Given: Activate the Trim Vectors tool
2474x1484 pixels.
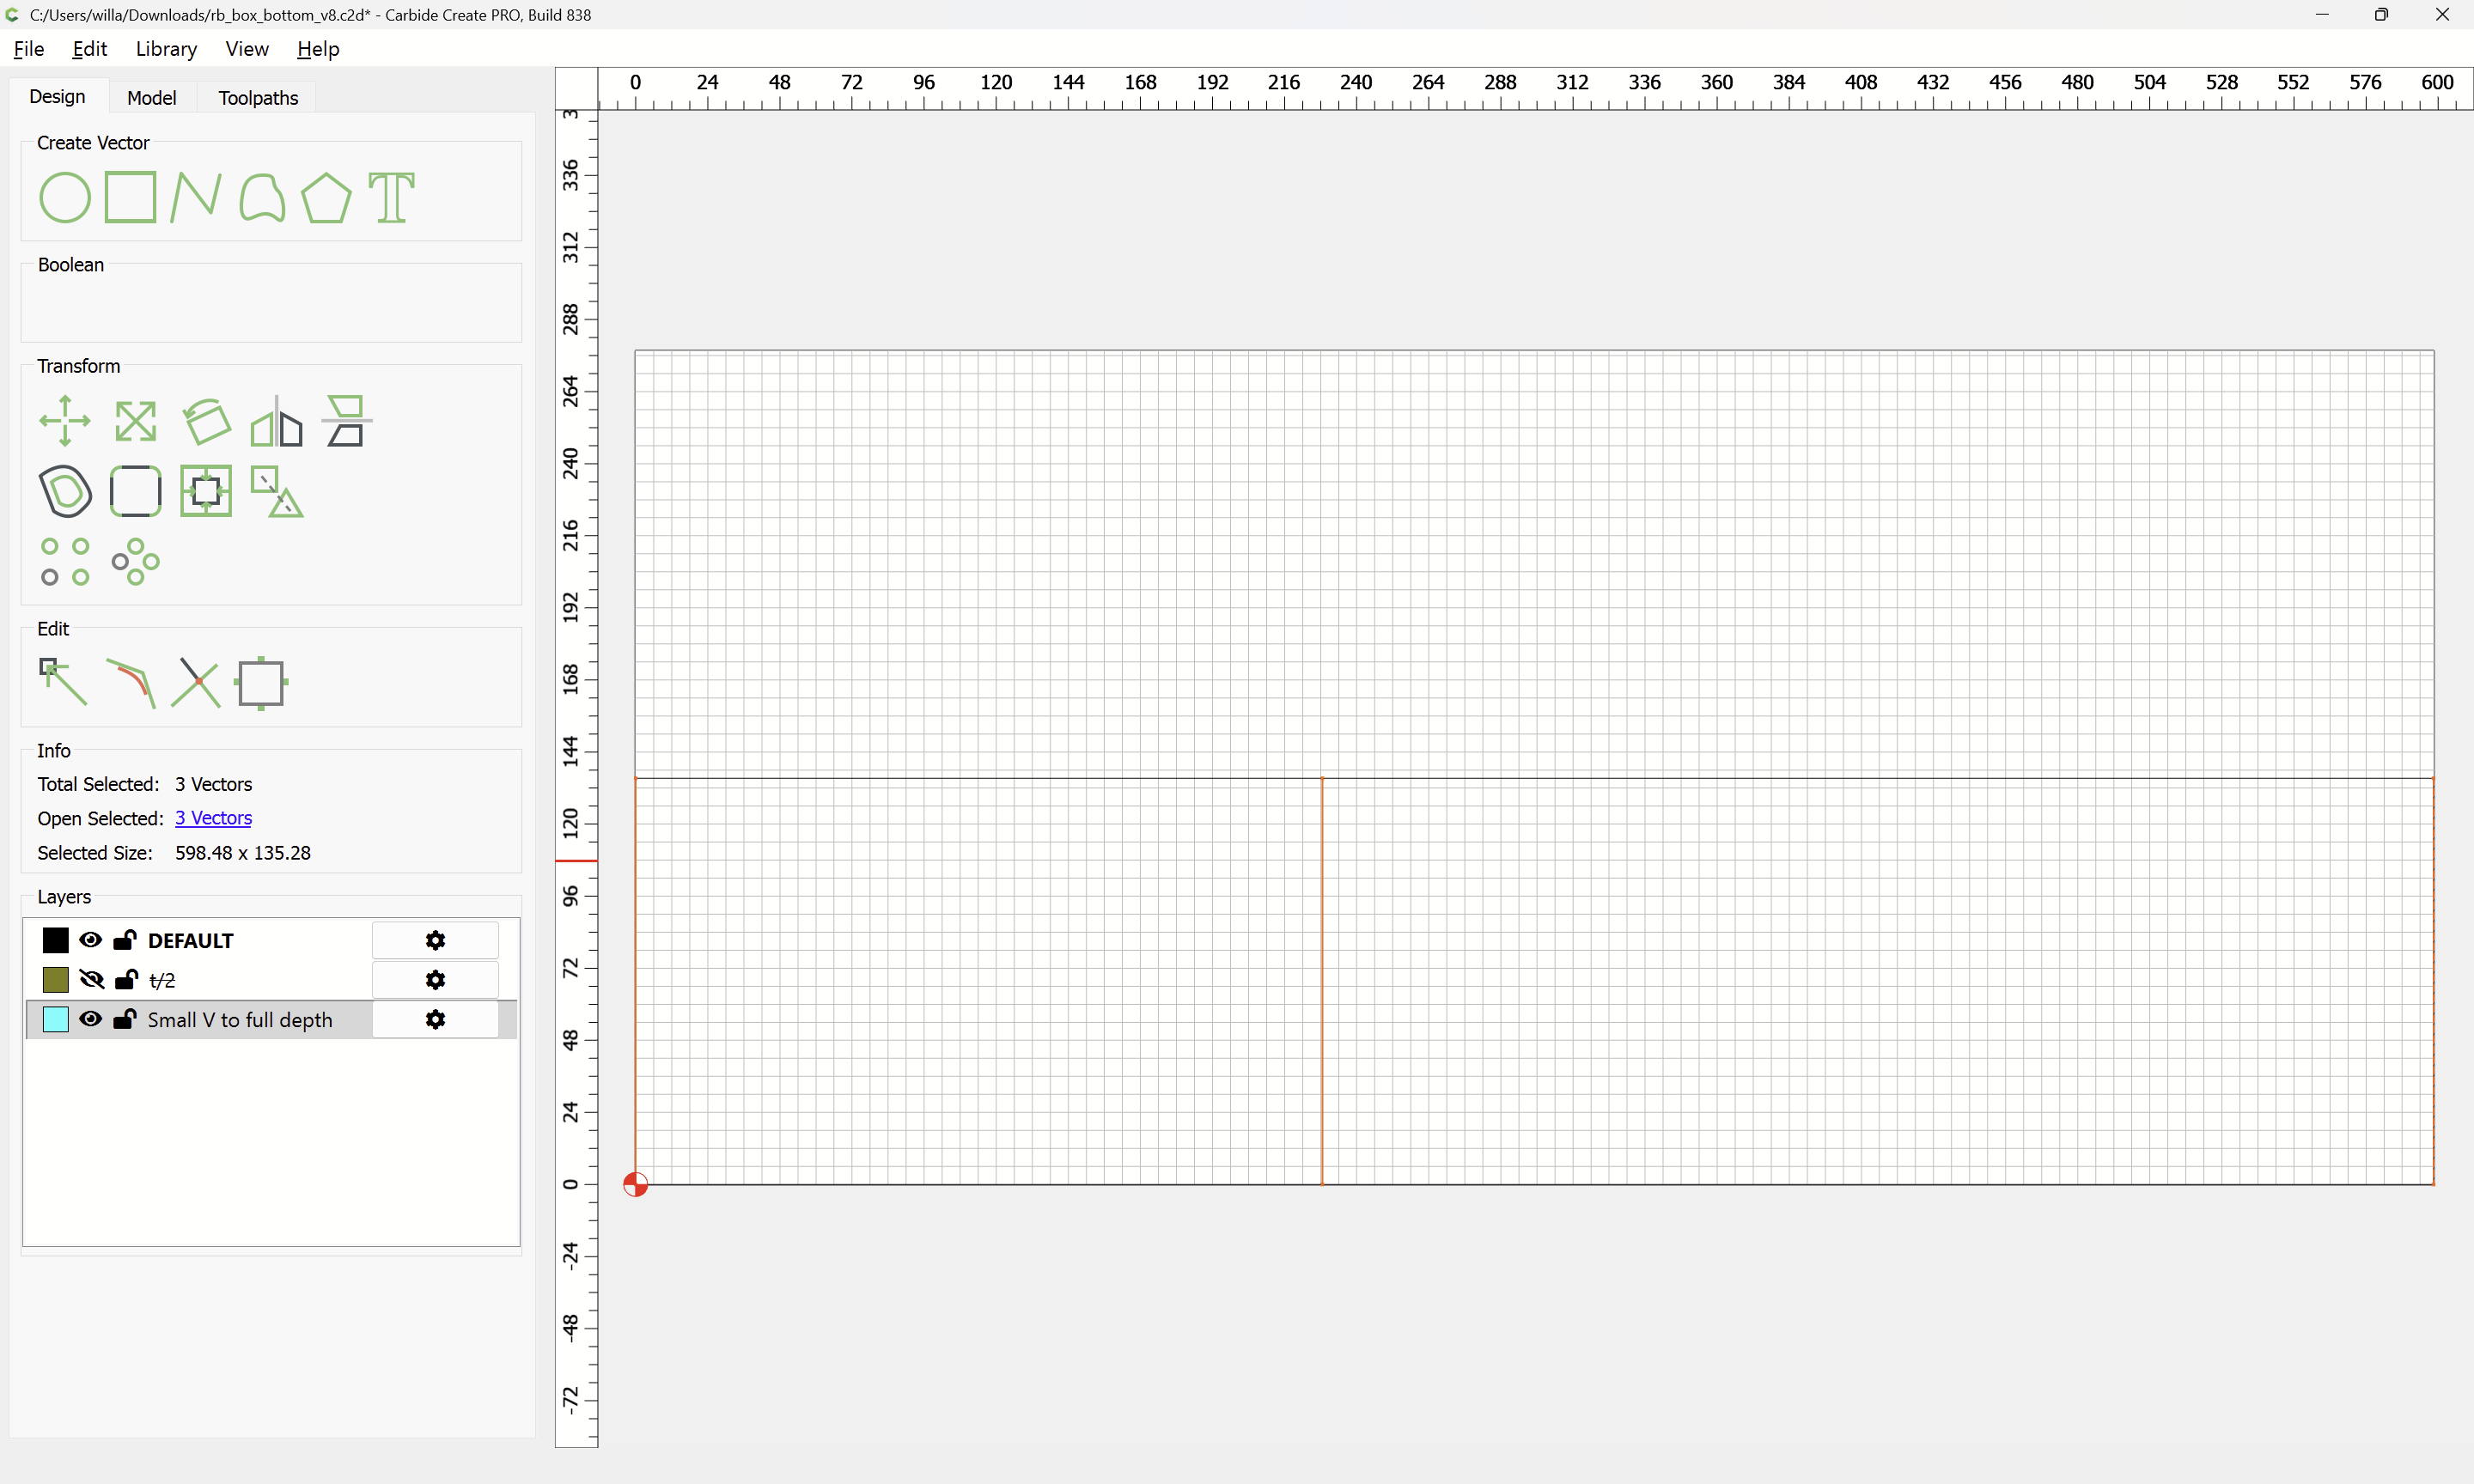Looking at the screenshot, I should pyautogui.click(x=196, y=682).
